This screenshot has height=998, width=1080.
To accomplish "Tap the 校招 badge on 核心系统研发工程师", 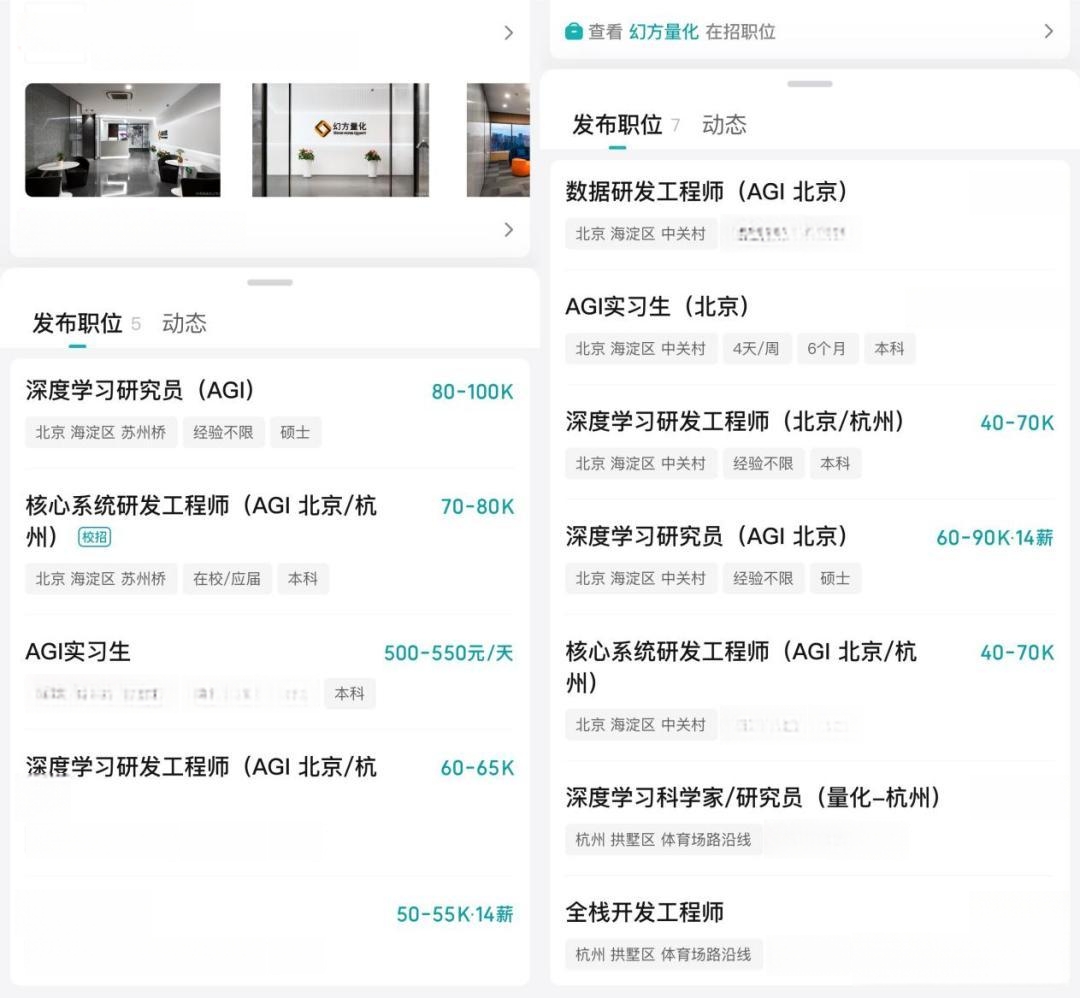I will click(x=94, y=537).
